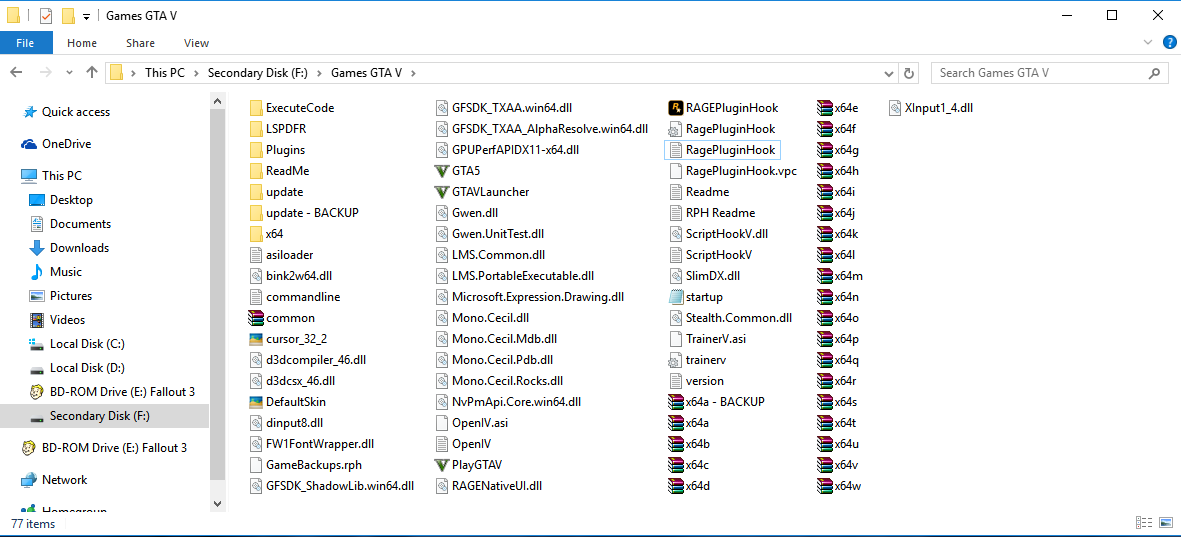Expand the root folder breadcrumb chevron
1181x537 pixels.
click(134, 73)
